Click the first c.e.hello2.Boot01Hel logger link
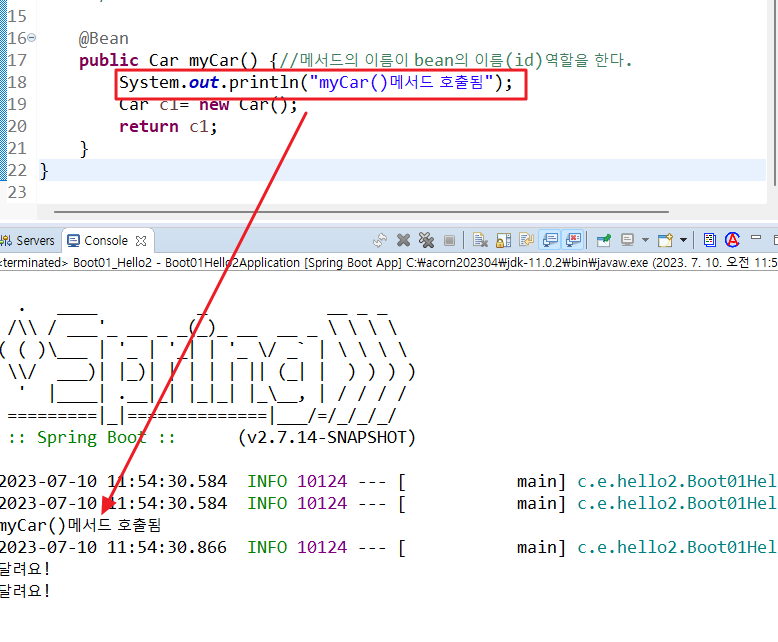 [x=677, y=481]
